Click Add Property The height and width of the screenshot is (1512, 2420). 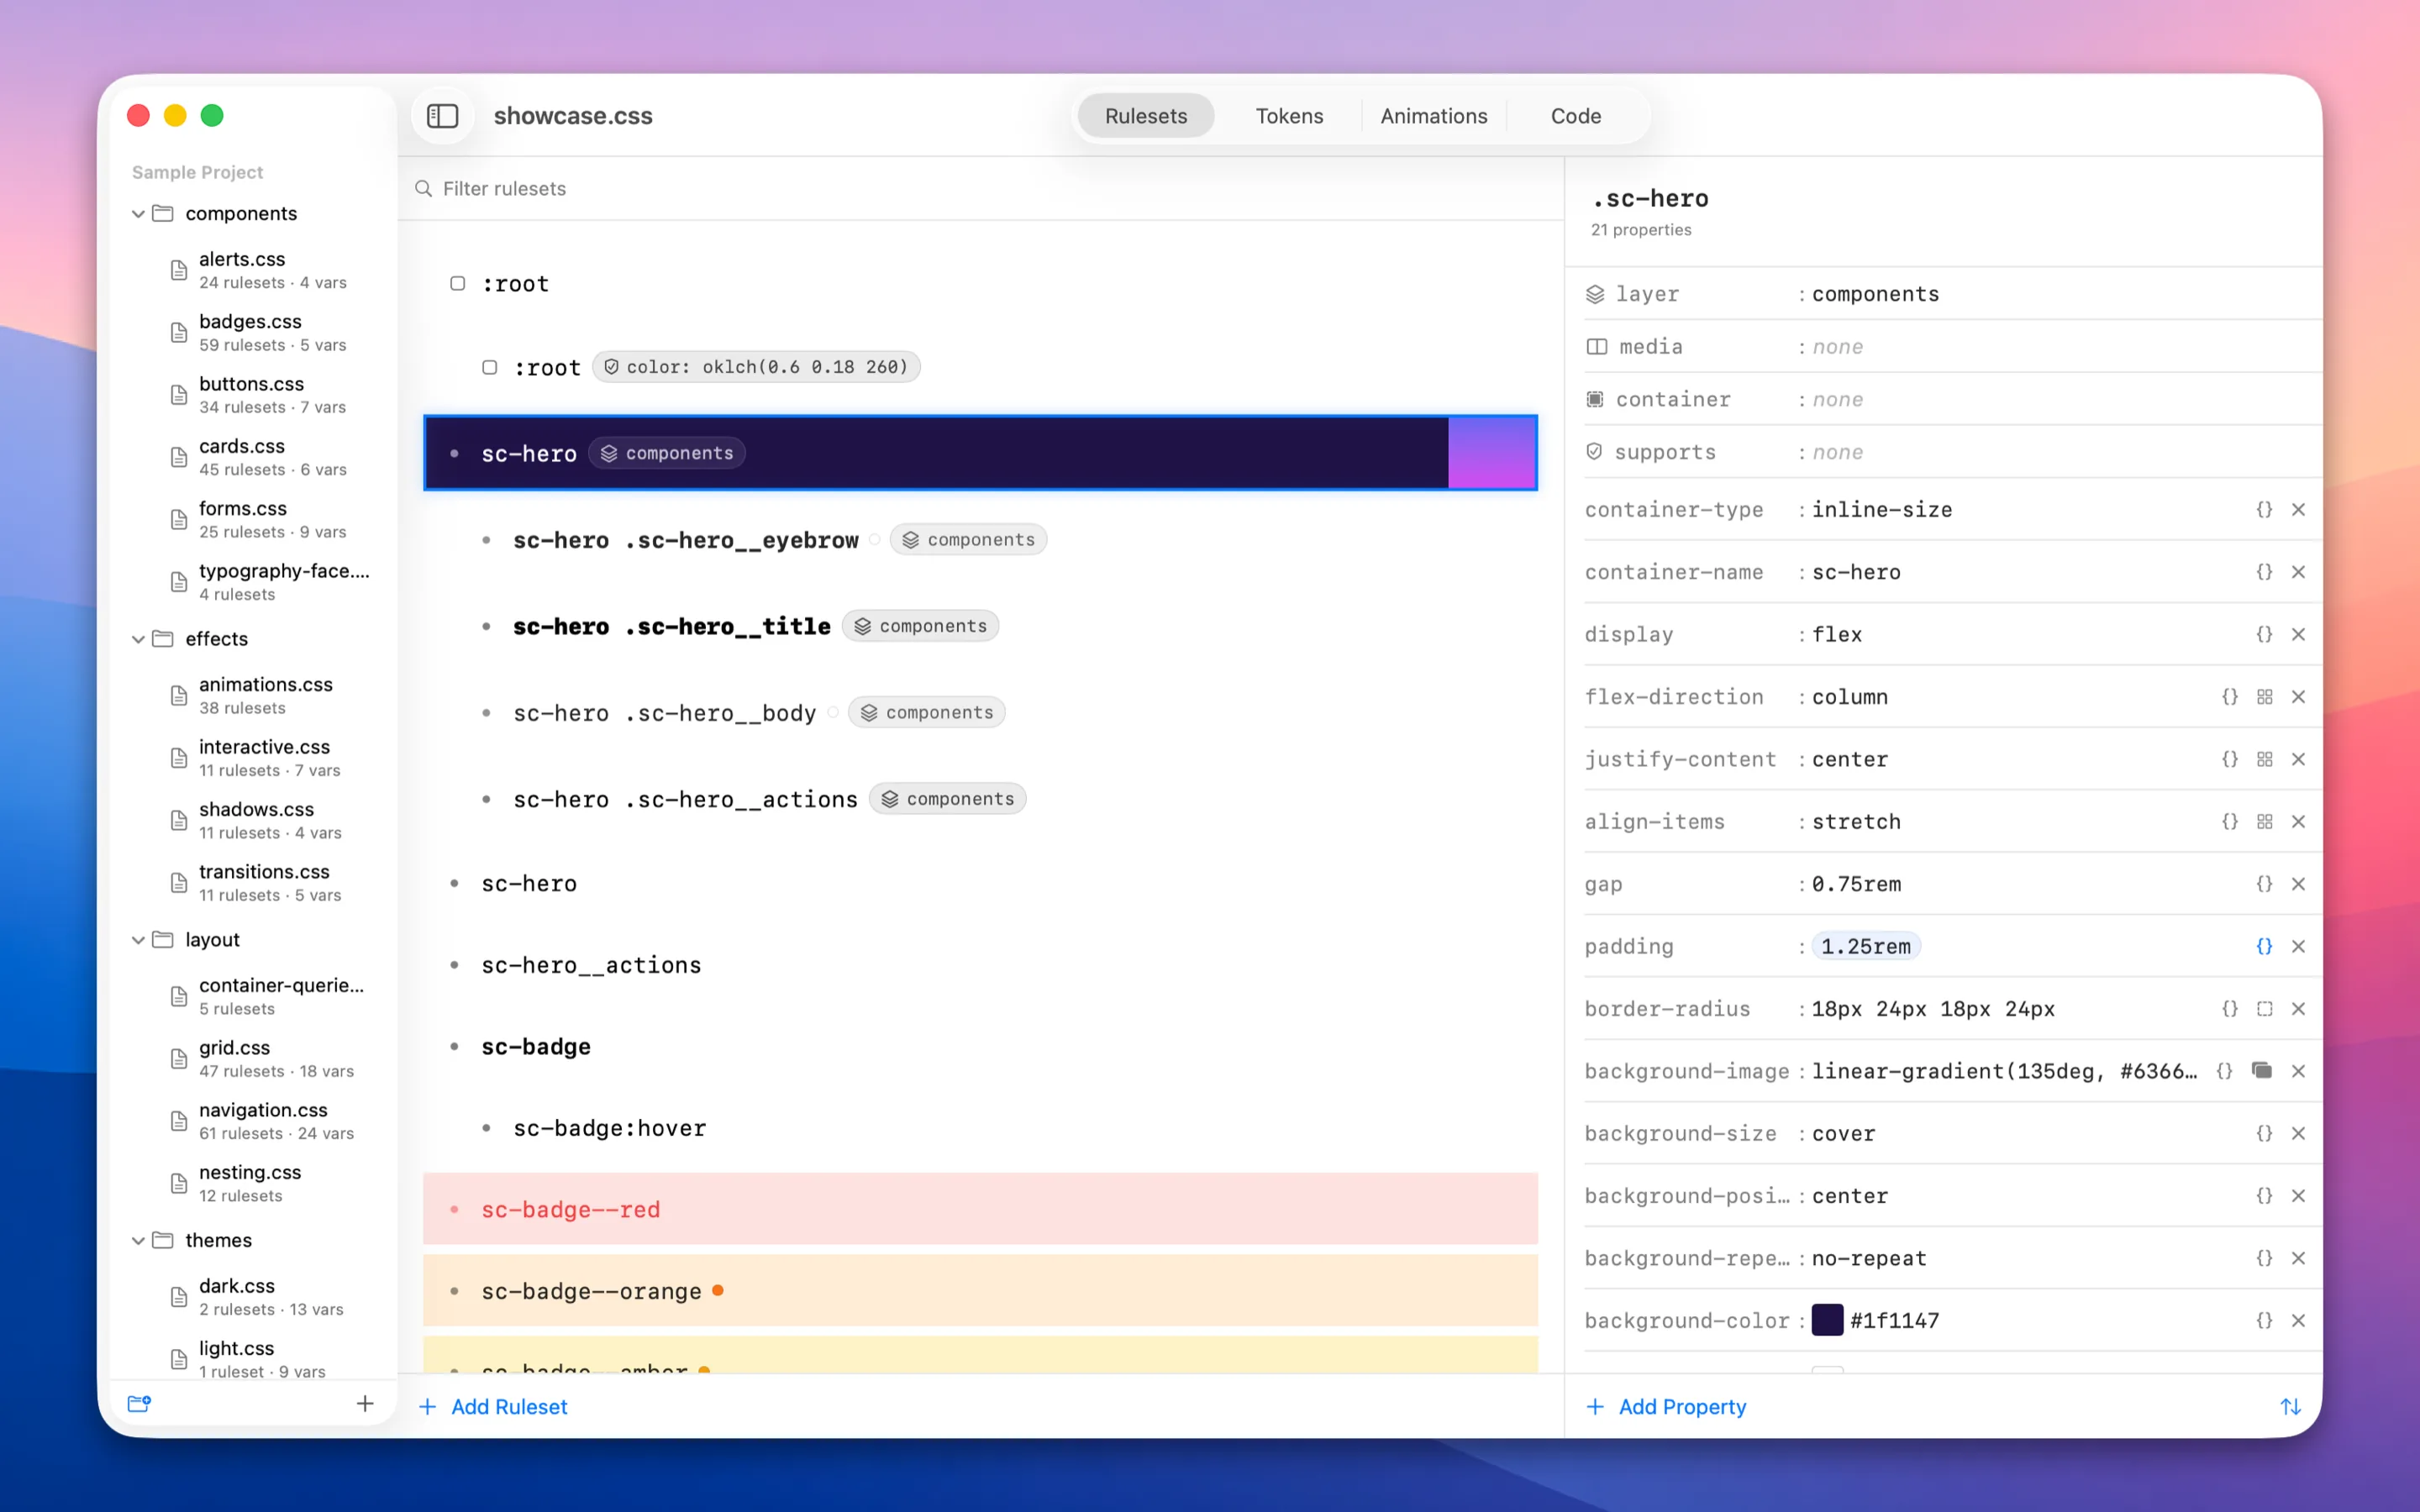tap(1667, 1407)
